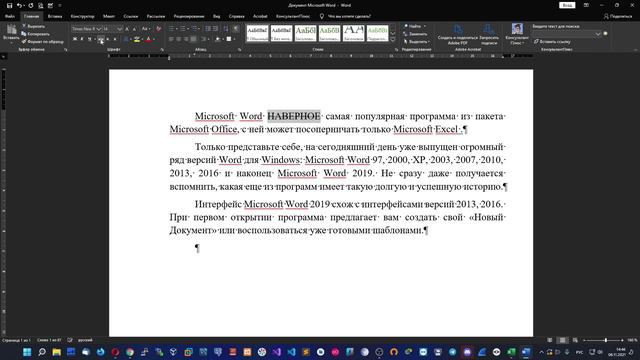Viewport: 640px width, 360px height.
Task: Open Visual Studio Code from taskbar
Action: pos(291,352)
